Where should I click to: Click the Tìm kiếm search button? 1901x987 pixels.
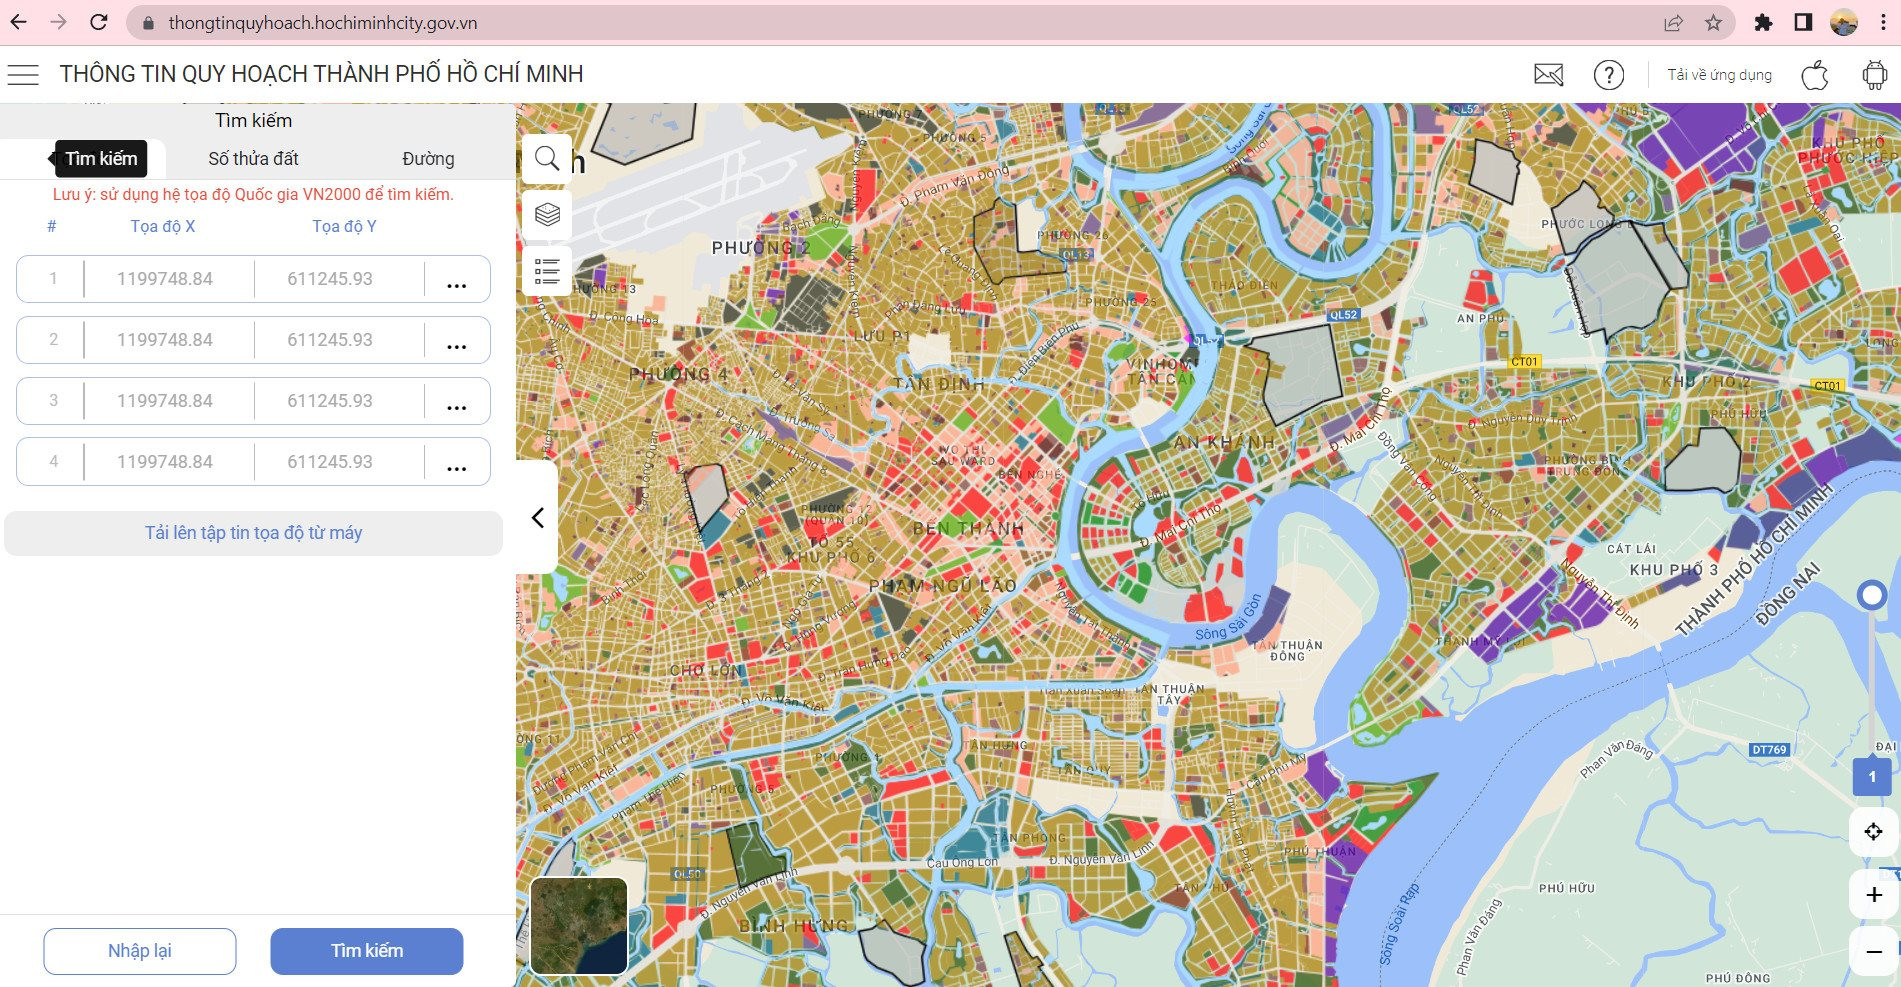367,951
